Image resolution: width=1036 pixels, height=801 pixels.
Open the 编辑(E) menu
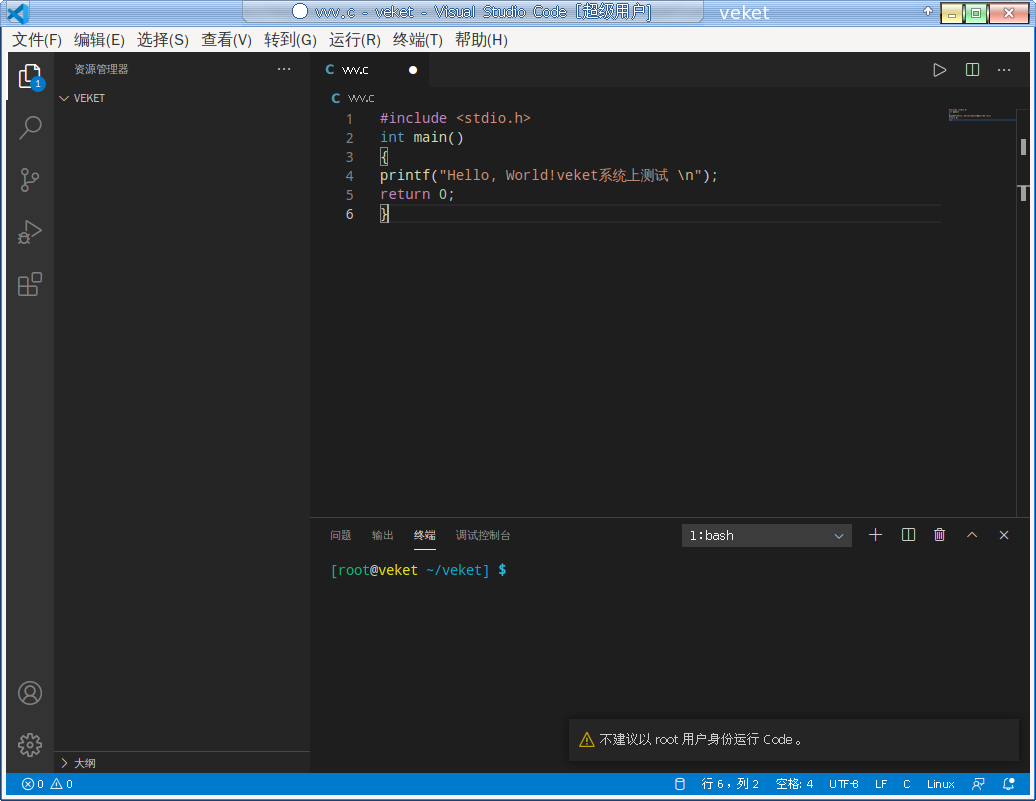pyautogui.click(x=99, y=40)
